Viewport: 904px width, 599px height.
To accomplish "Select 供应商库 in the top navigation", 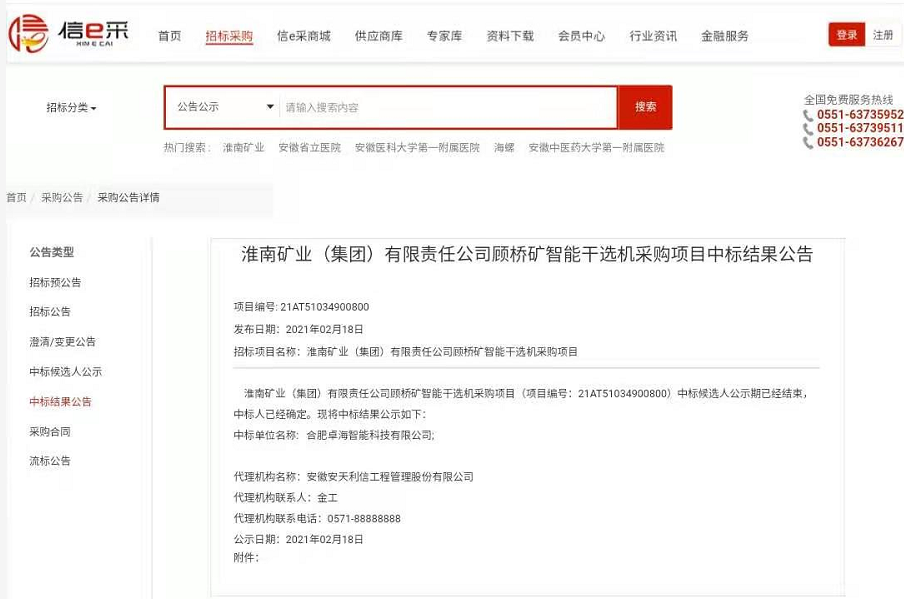I will coord(378,34).
